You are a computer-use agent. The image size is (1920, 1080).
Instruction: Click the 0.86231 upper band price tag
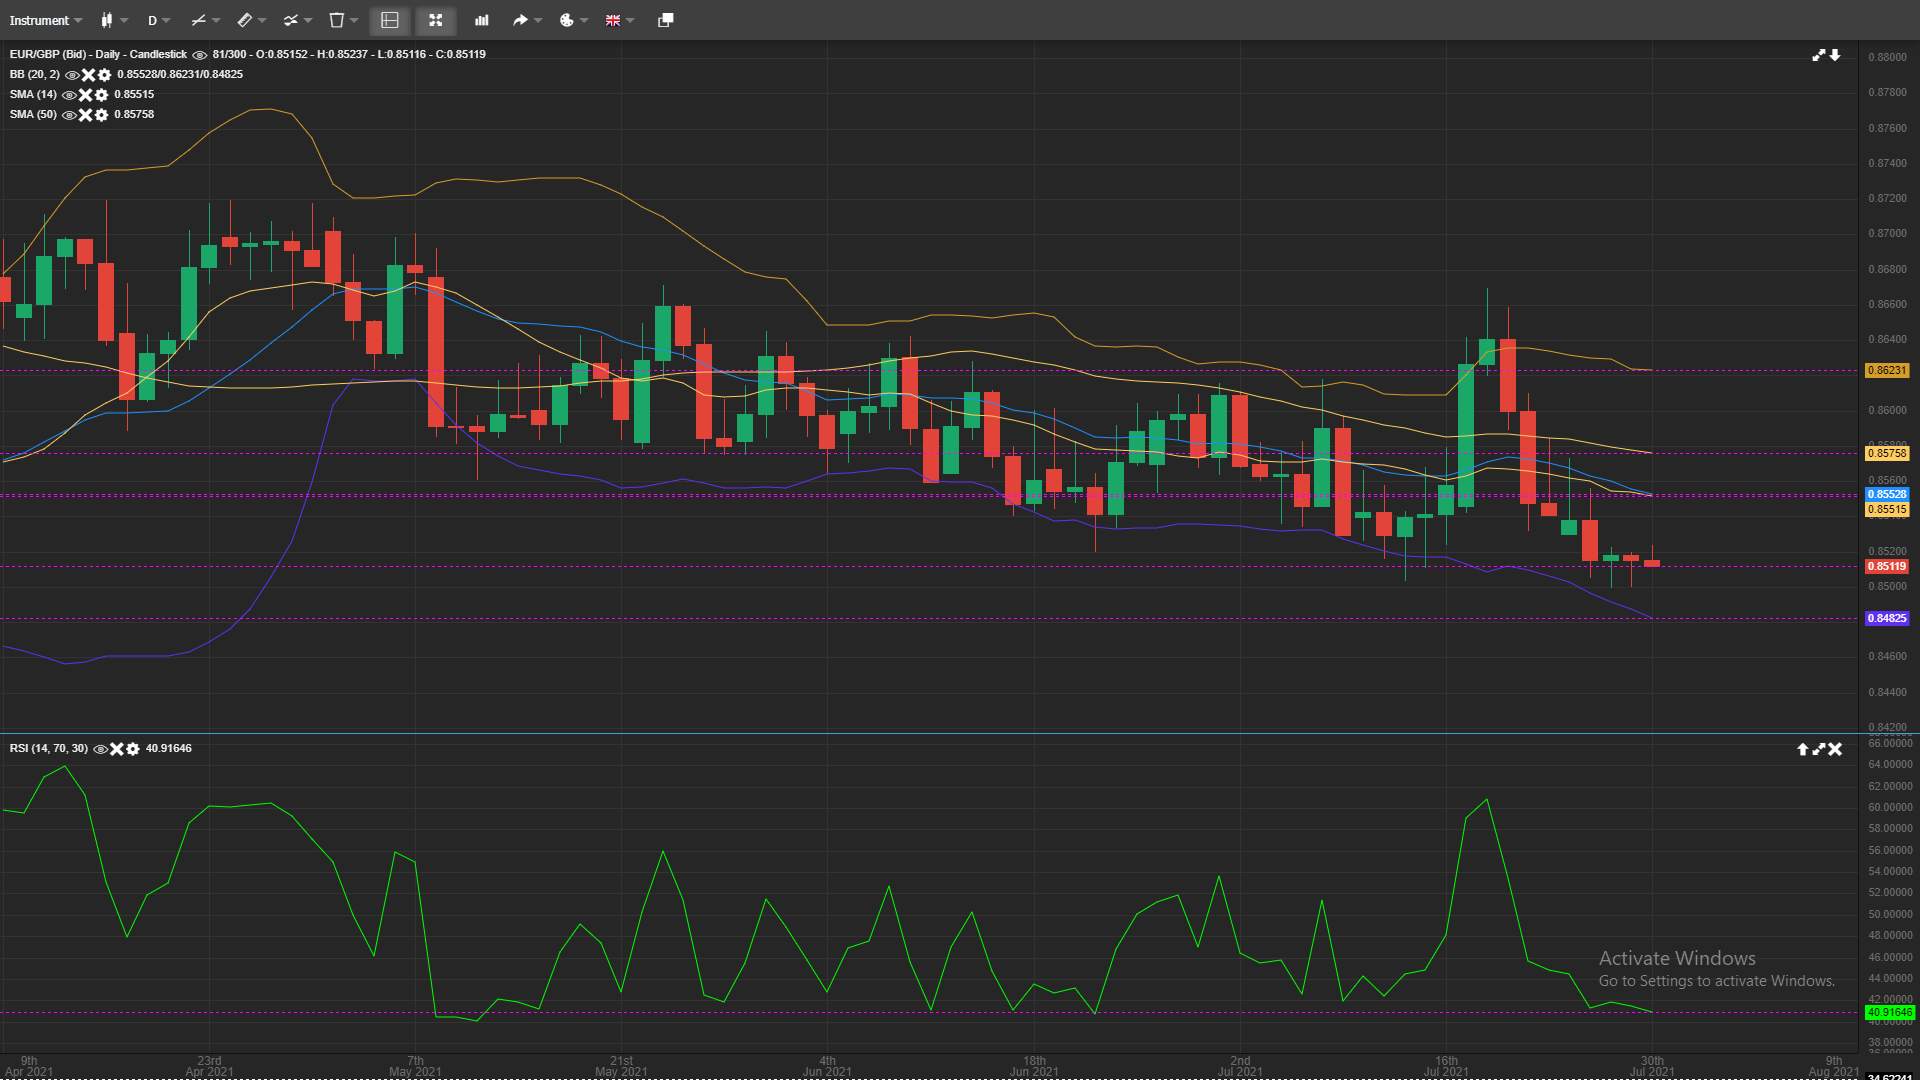[x=1887, y=370]
